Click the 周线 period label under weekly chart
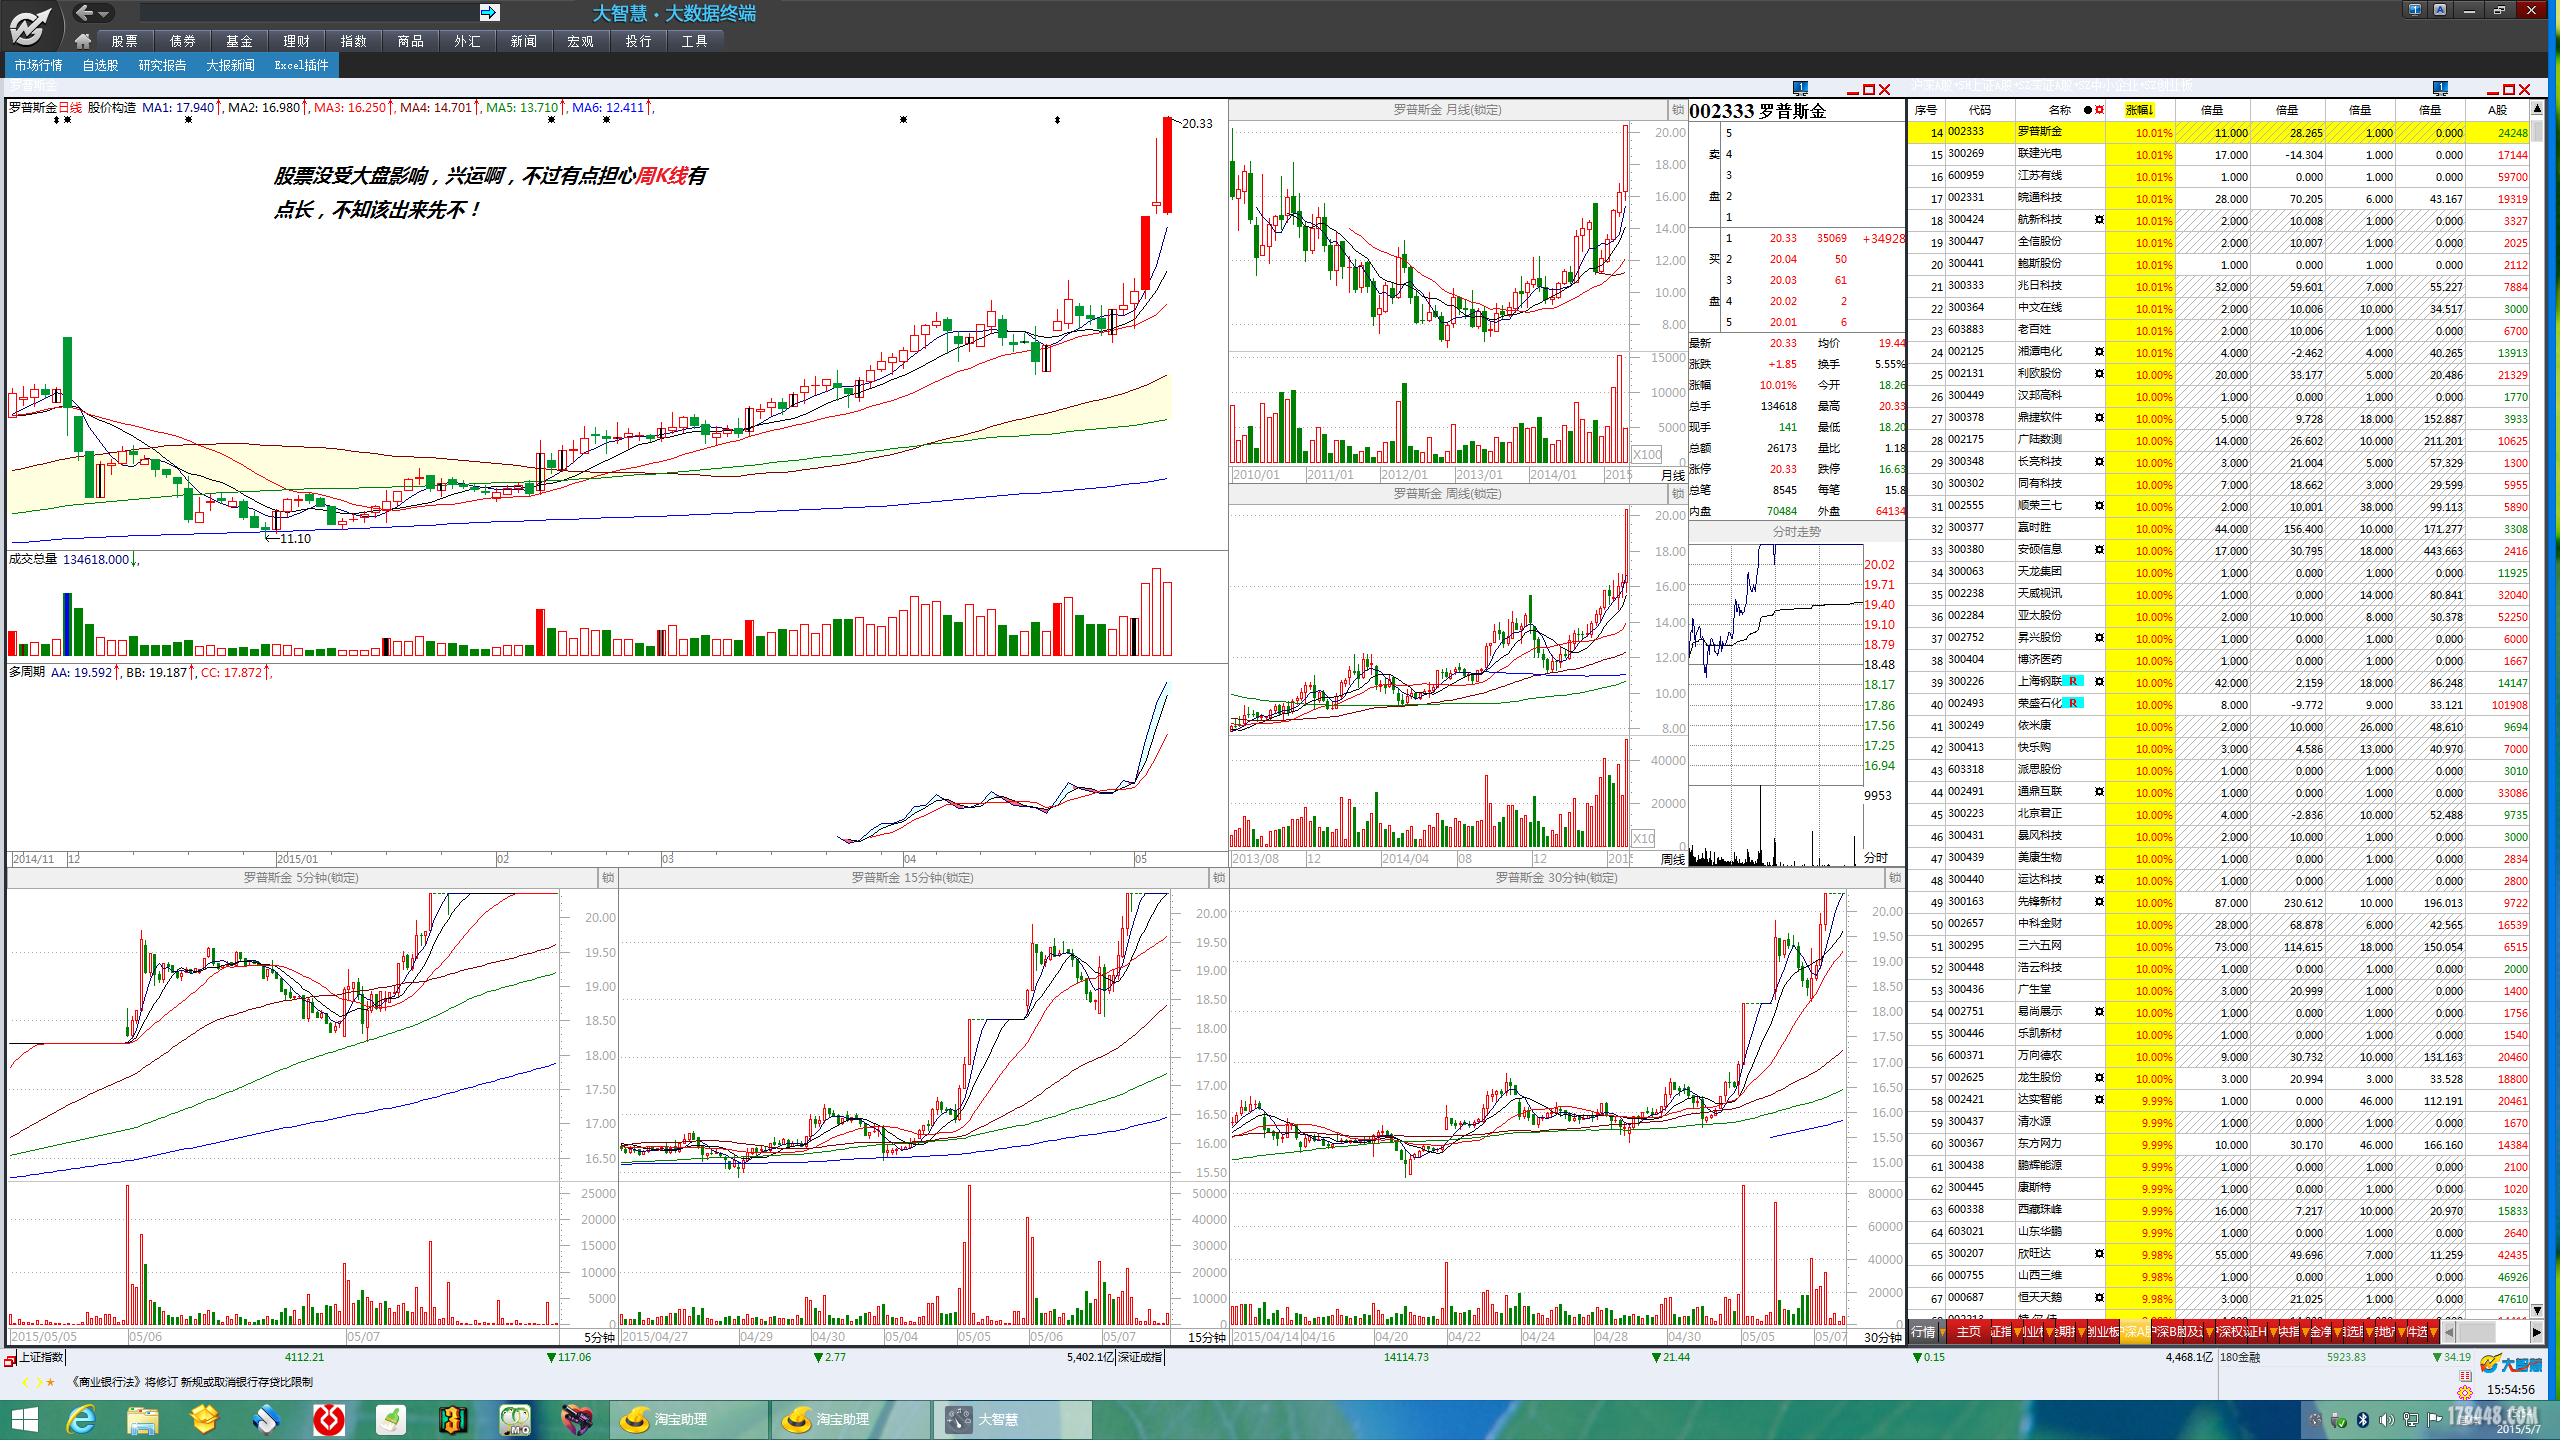Image resolution: width=2560 pixels, height=1440 pixels. (1672, 859)
